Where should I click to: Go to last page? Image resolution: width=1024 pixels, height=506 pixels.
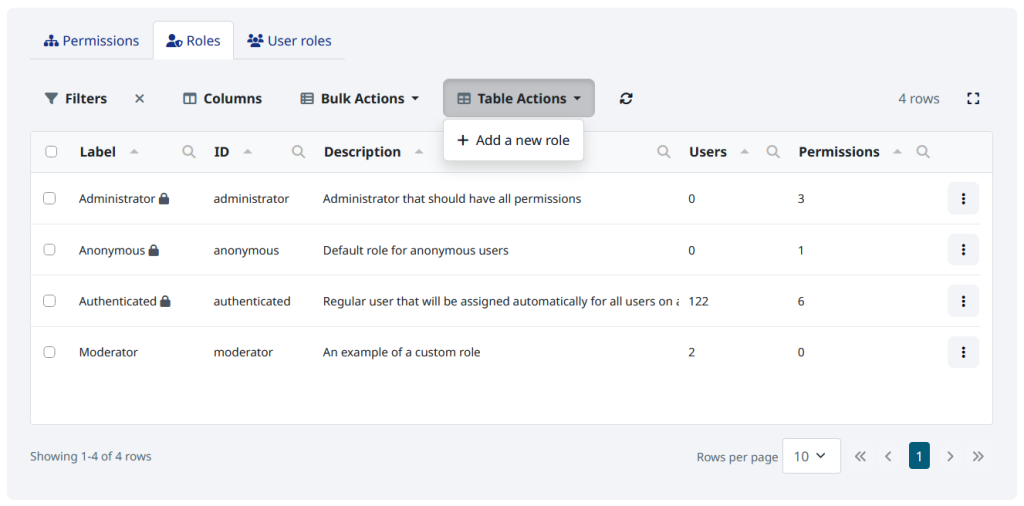pyautogui.click(x=978, y=456)
